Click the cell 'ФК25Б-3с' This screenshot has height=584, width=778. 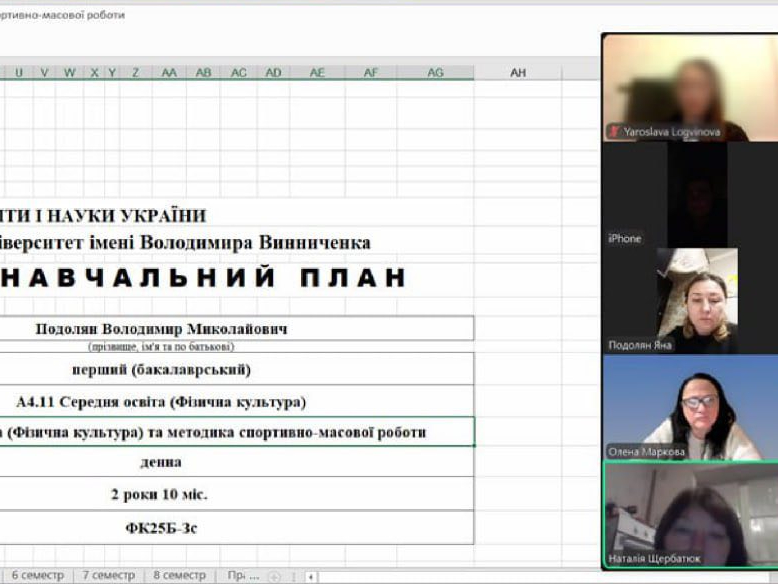click(237, 527)
